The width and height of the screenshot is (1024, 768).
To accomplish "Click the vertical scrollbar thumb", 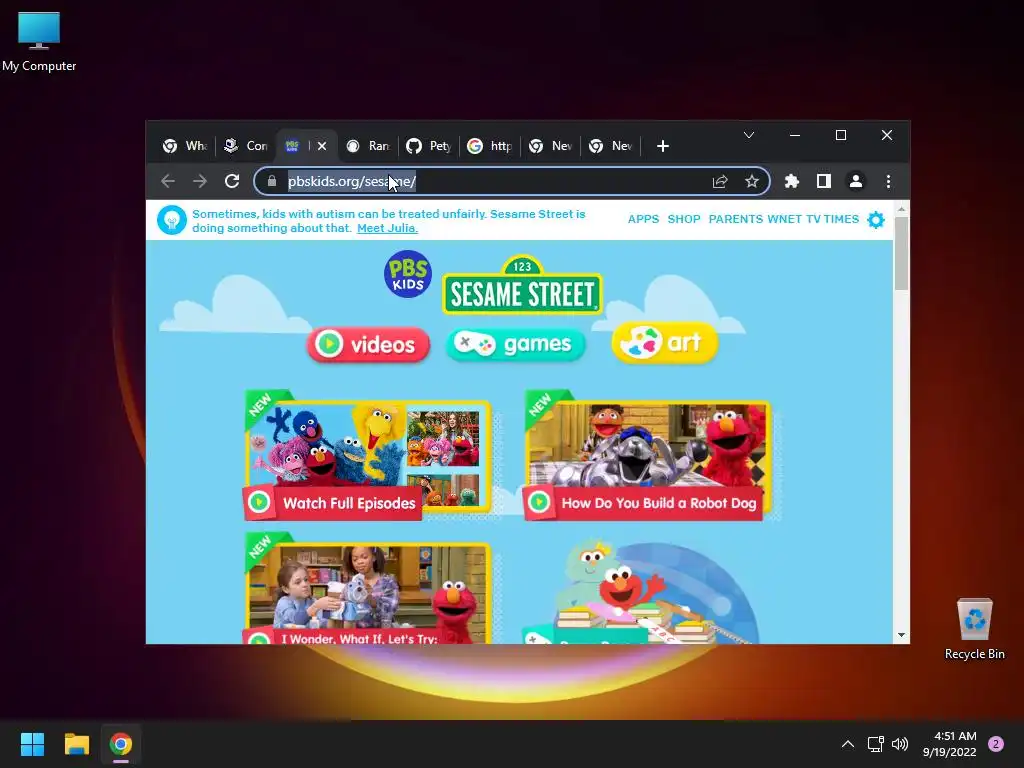I will [x=901, y=253].
